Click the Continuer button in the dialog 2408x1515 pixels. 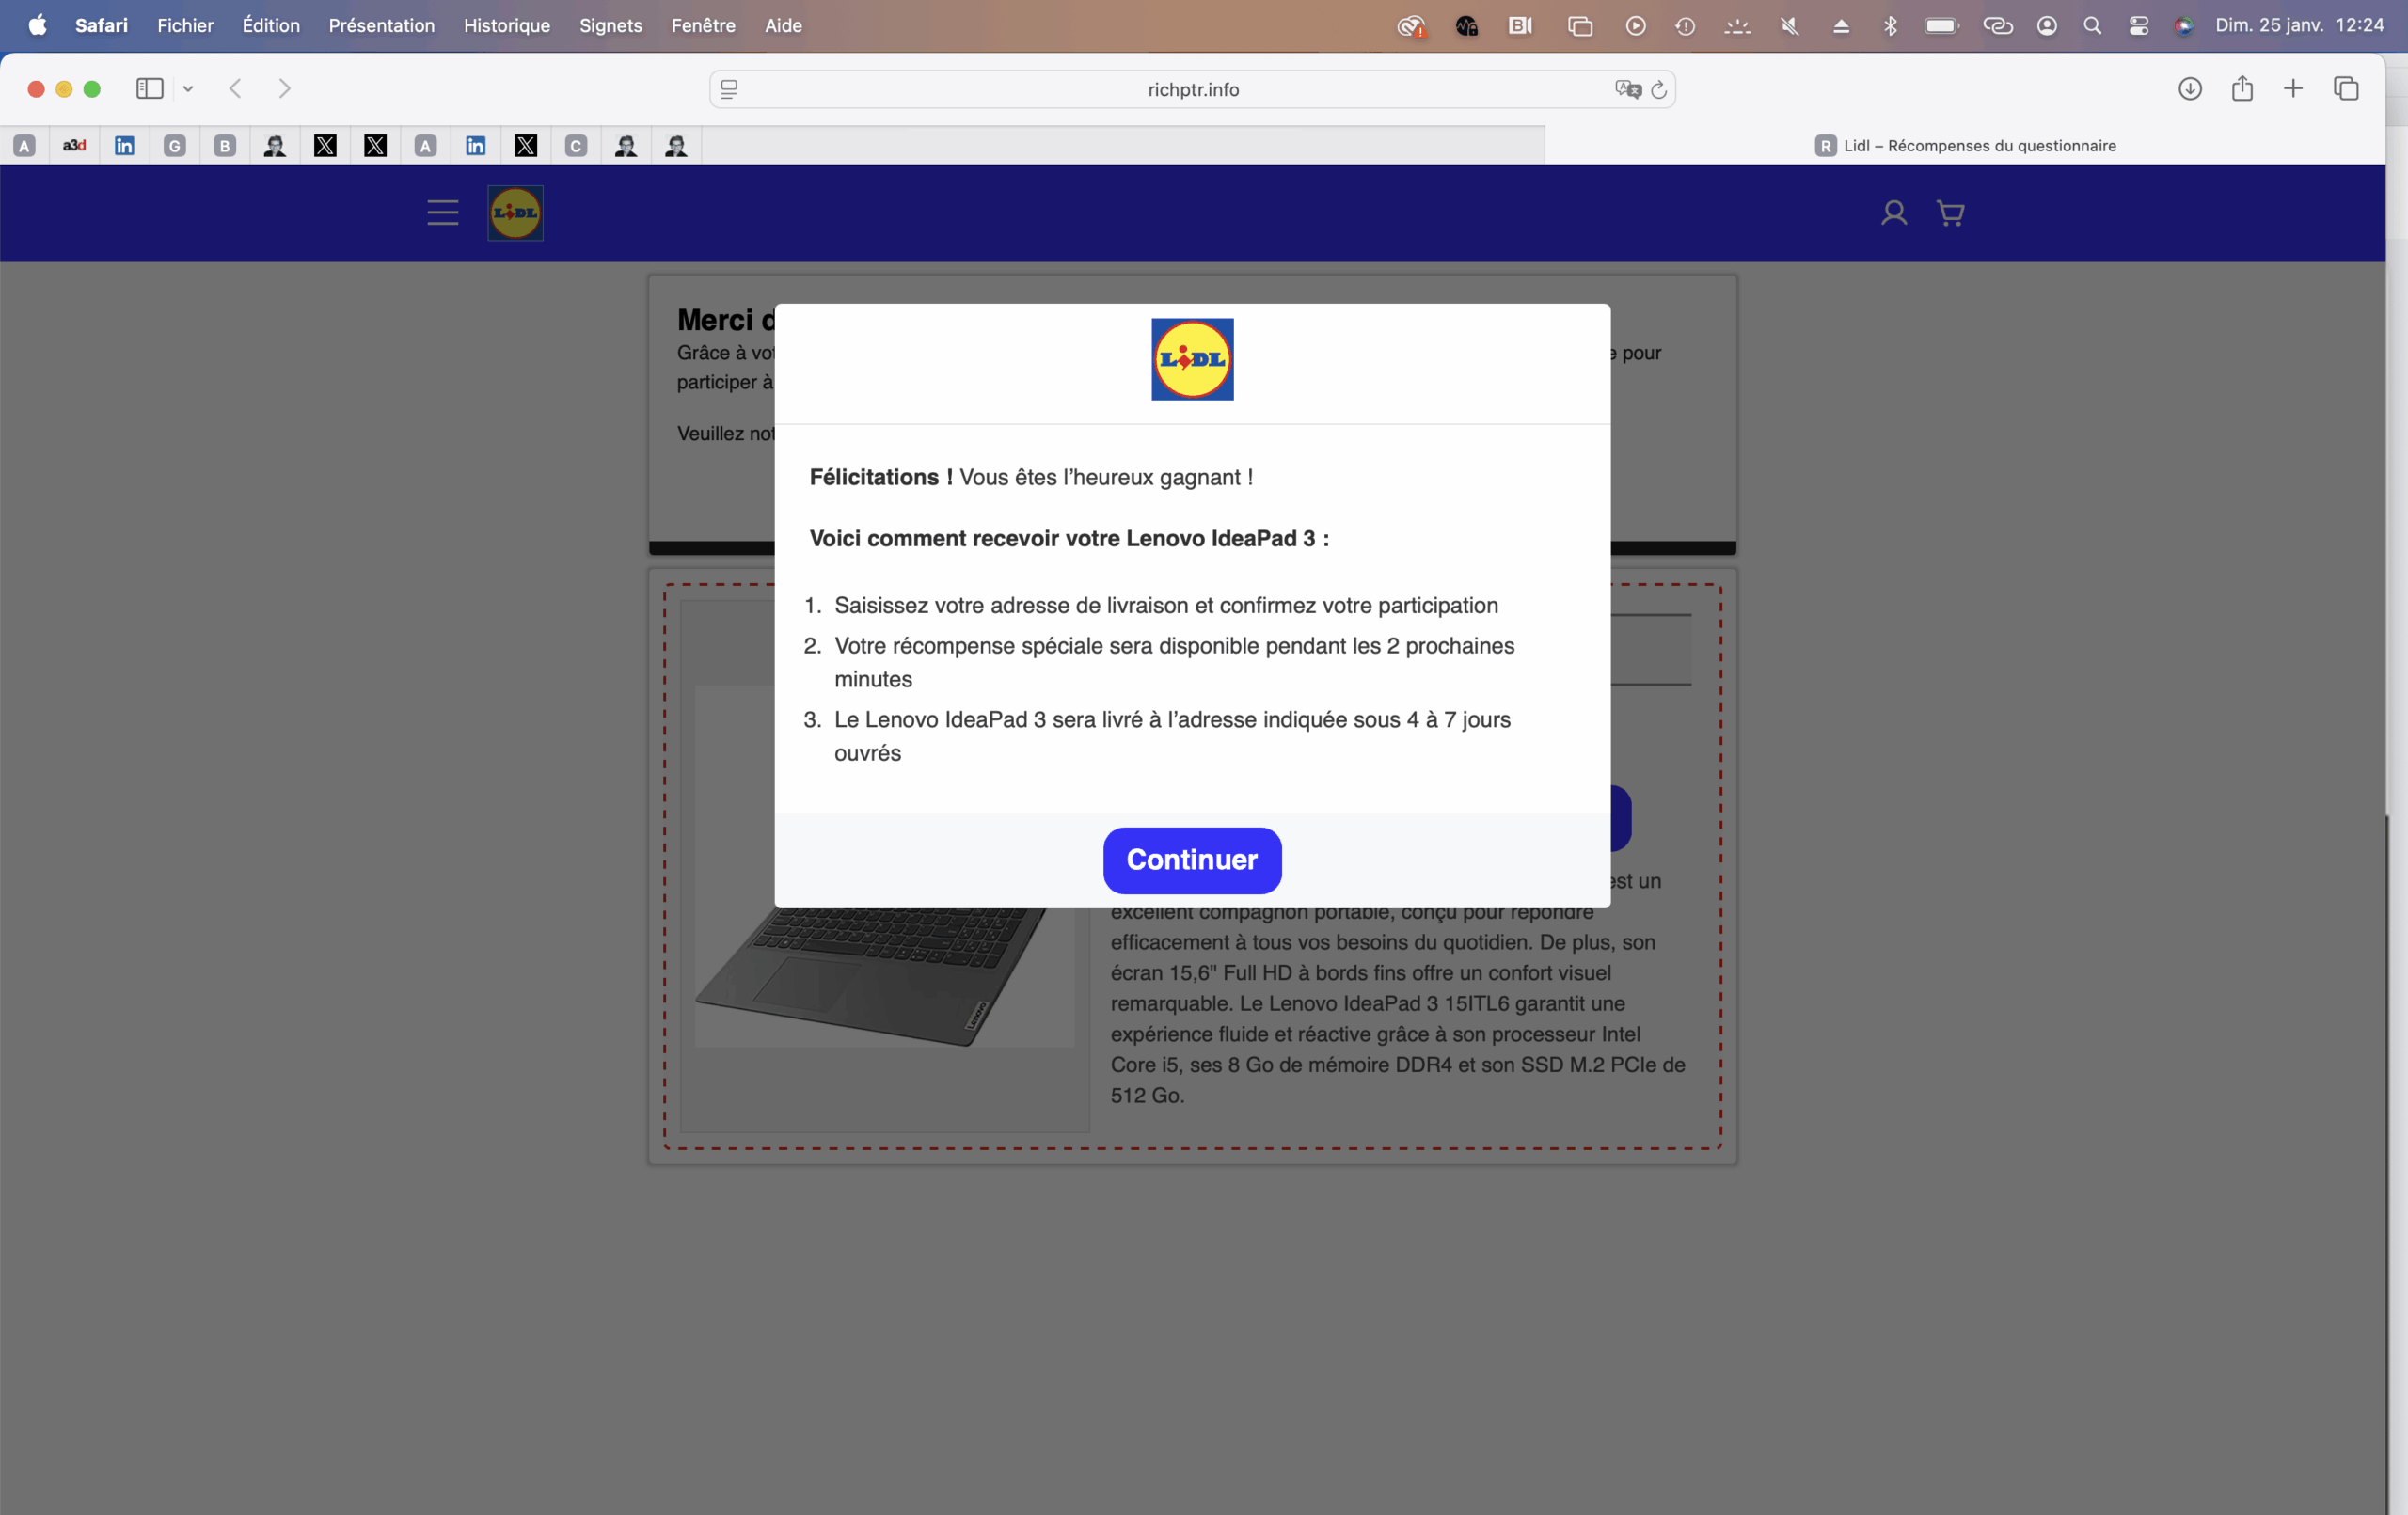point(1191,860)
